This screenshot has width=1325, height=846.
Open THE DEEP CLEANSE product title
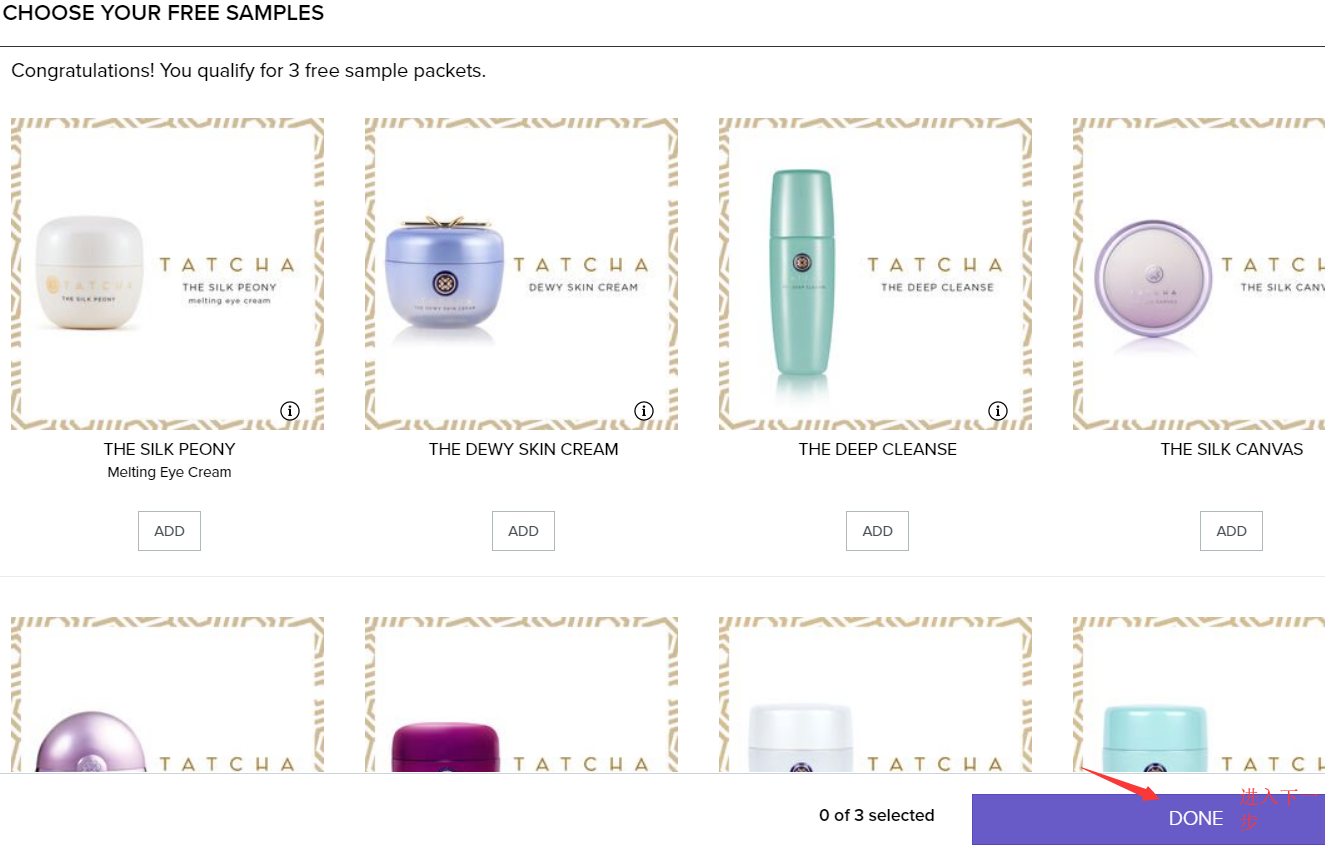click(877, 449)
